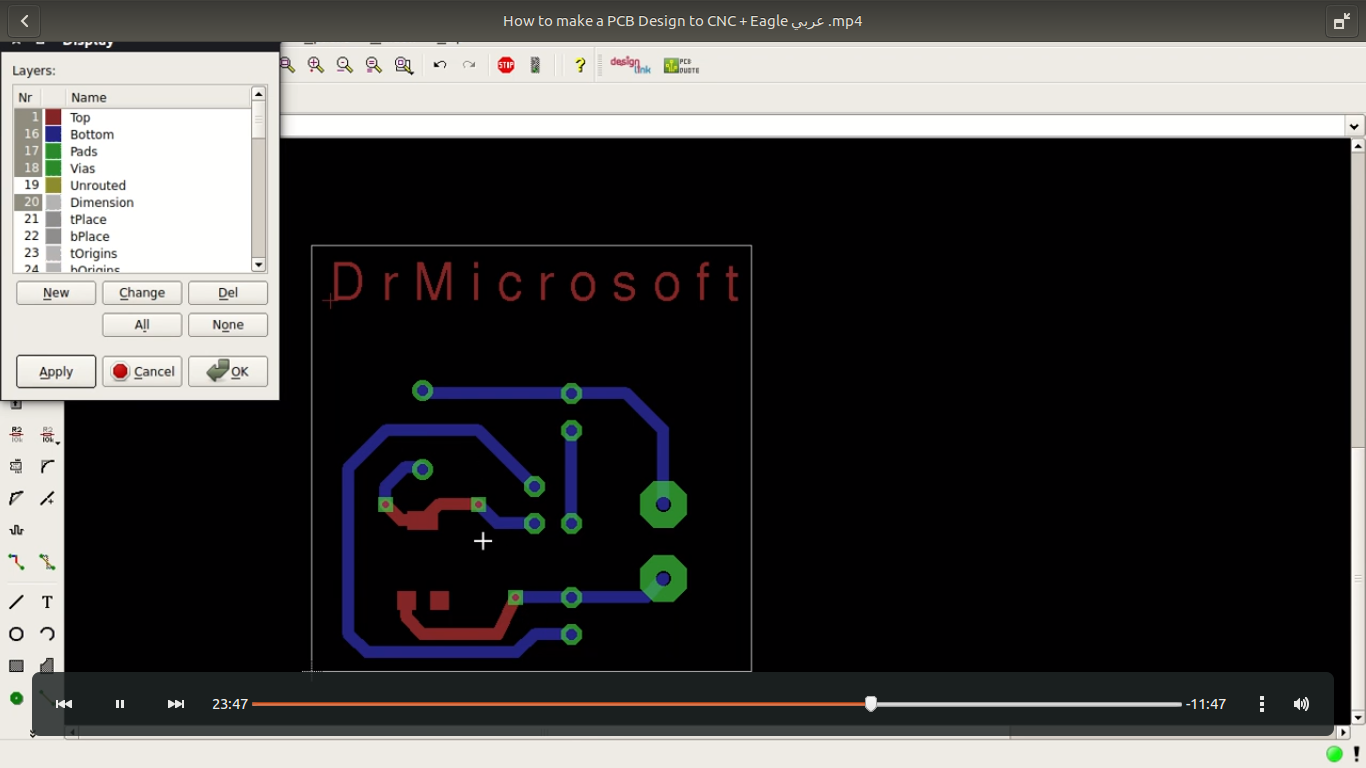The height and width of the screenshot is (768, 1366).
Task: Apply the Display layer settings
Action: click(56, 371)
